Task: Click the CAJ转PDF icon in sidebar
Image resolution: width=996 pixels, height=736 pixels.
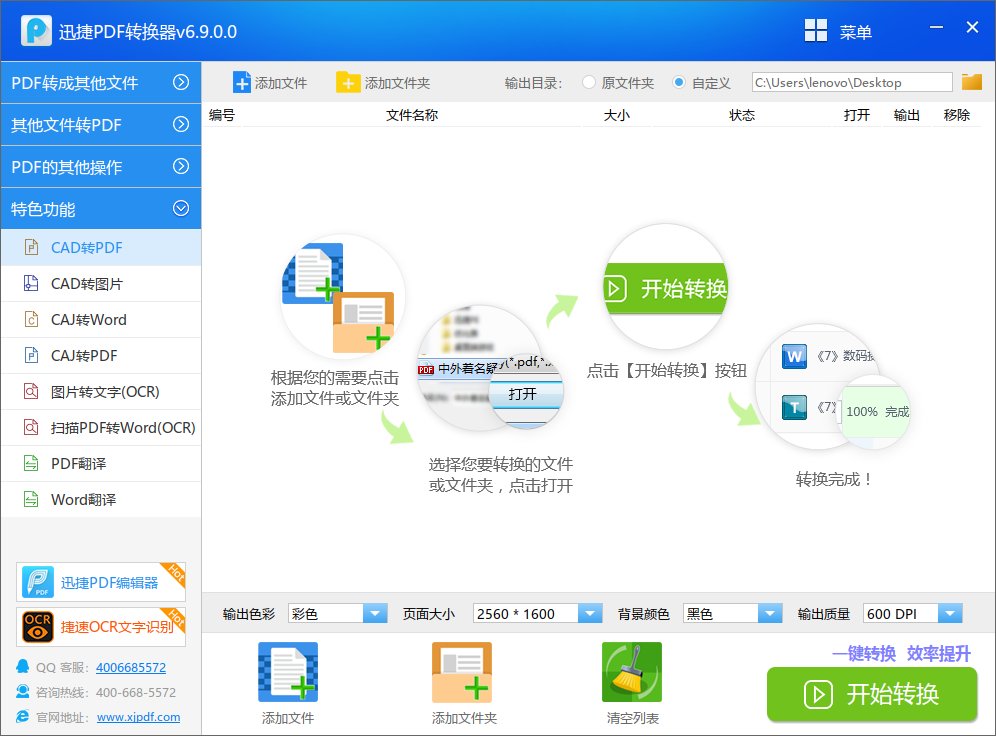Action: (x=31, y=355)
